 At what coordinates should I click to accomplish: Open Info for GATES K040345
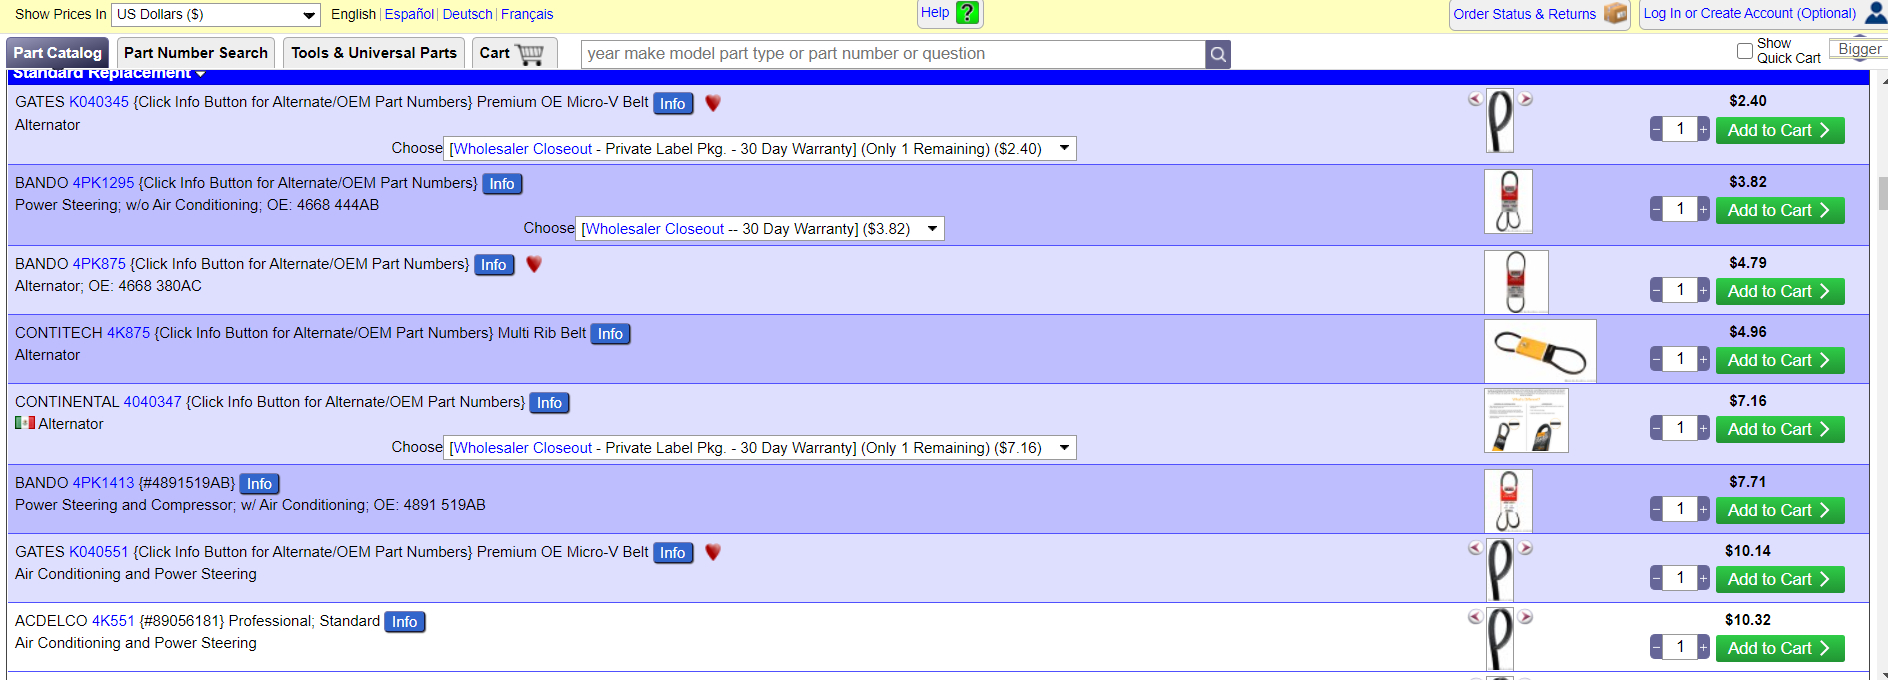click(673, 103)
